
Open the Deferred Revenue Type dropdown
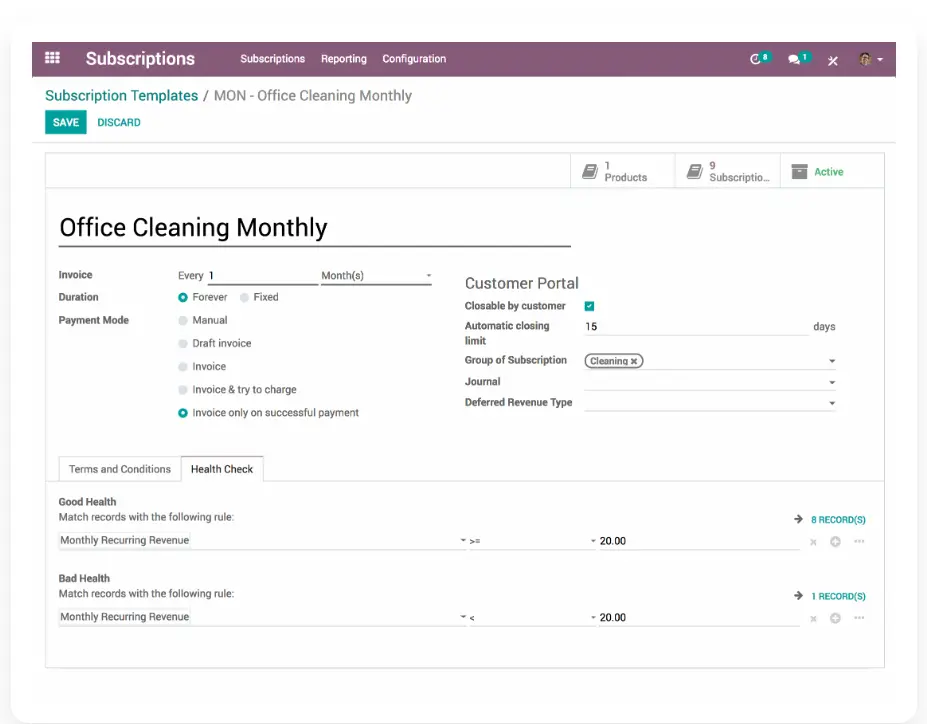pyautogui.click(x=709, y=402)
